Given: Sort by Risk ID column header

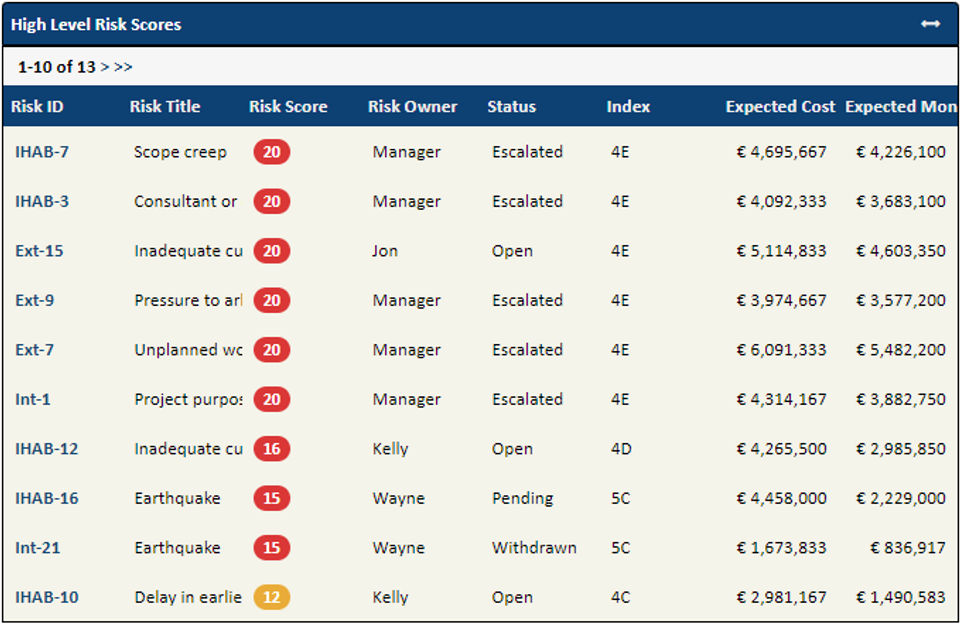Looking at the screenshot, I should (39, 107).
